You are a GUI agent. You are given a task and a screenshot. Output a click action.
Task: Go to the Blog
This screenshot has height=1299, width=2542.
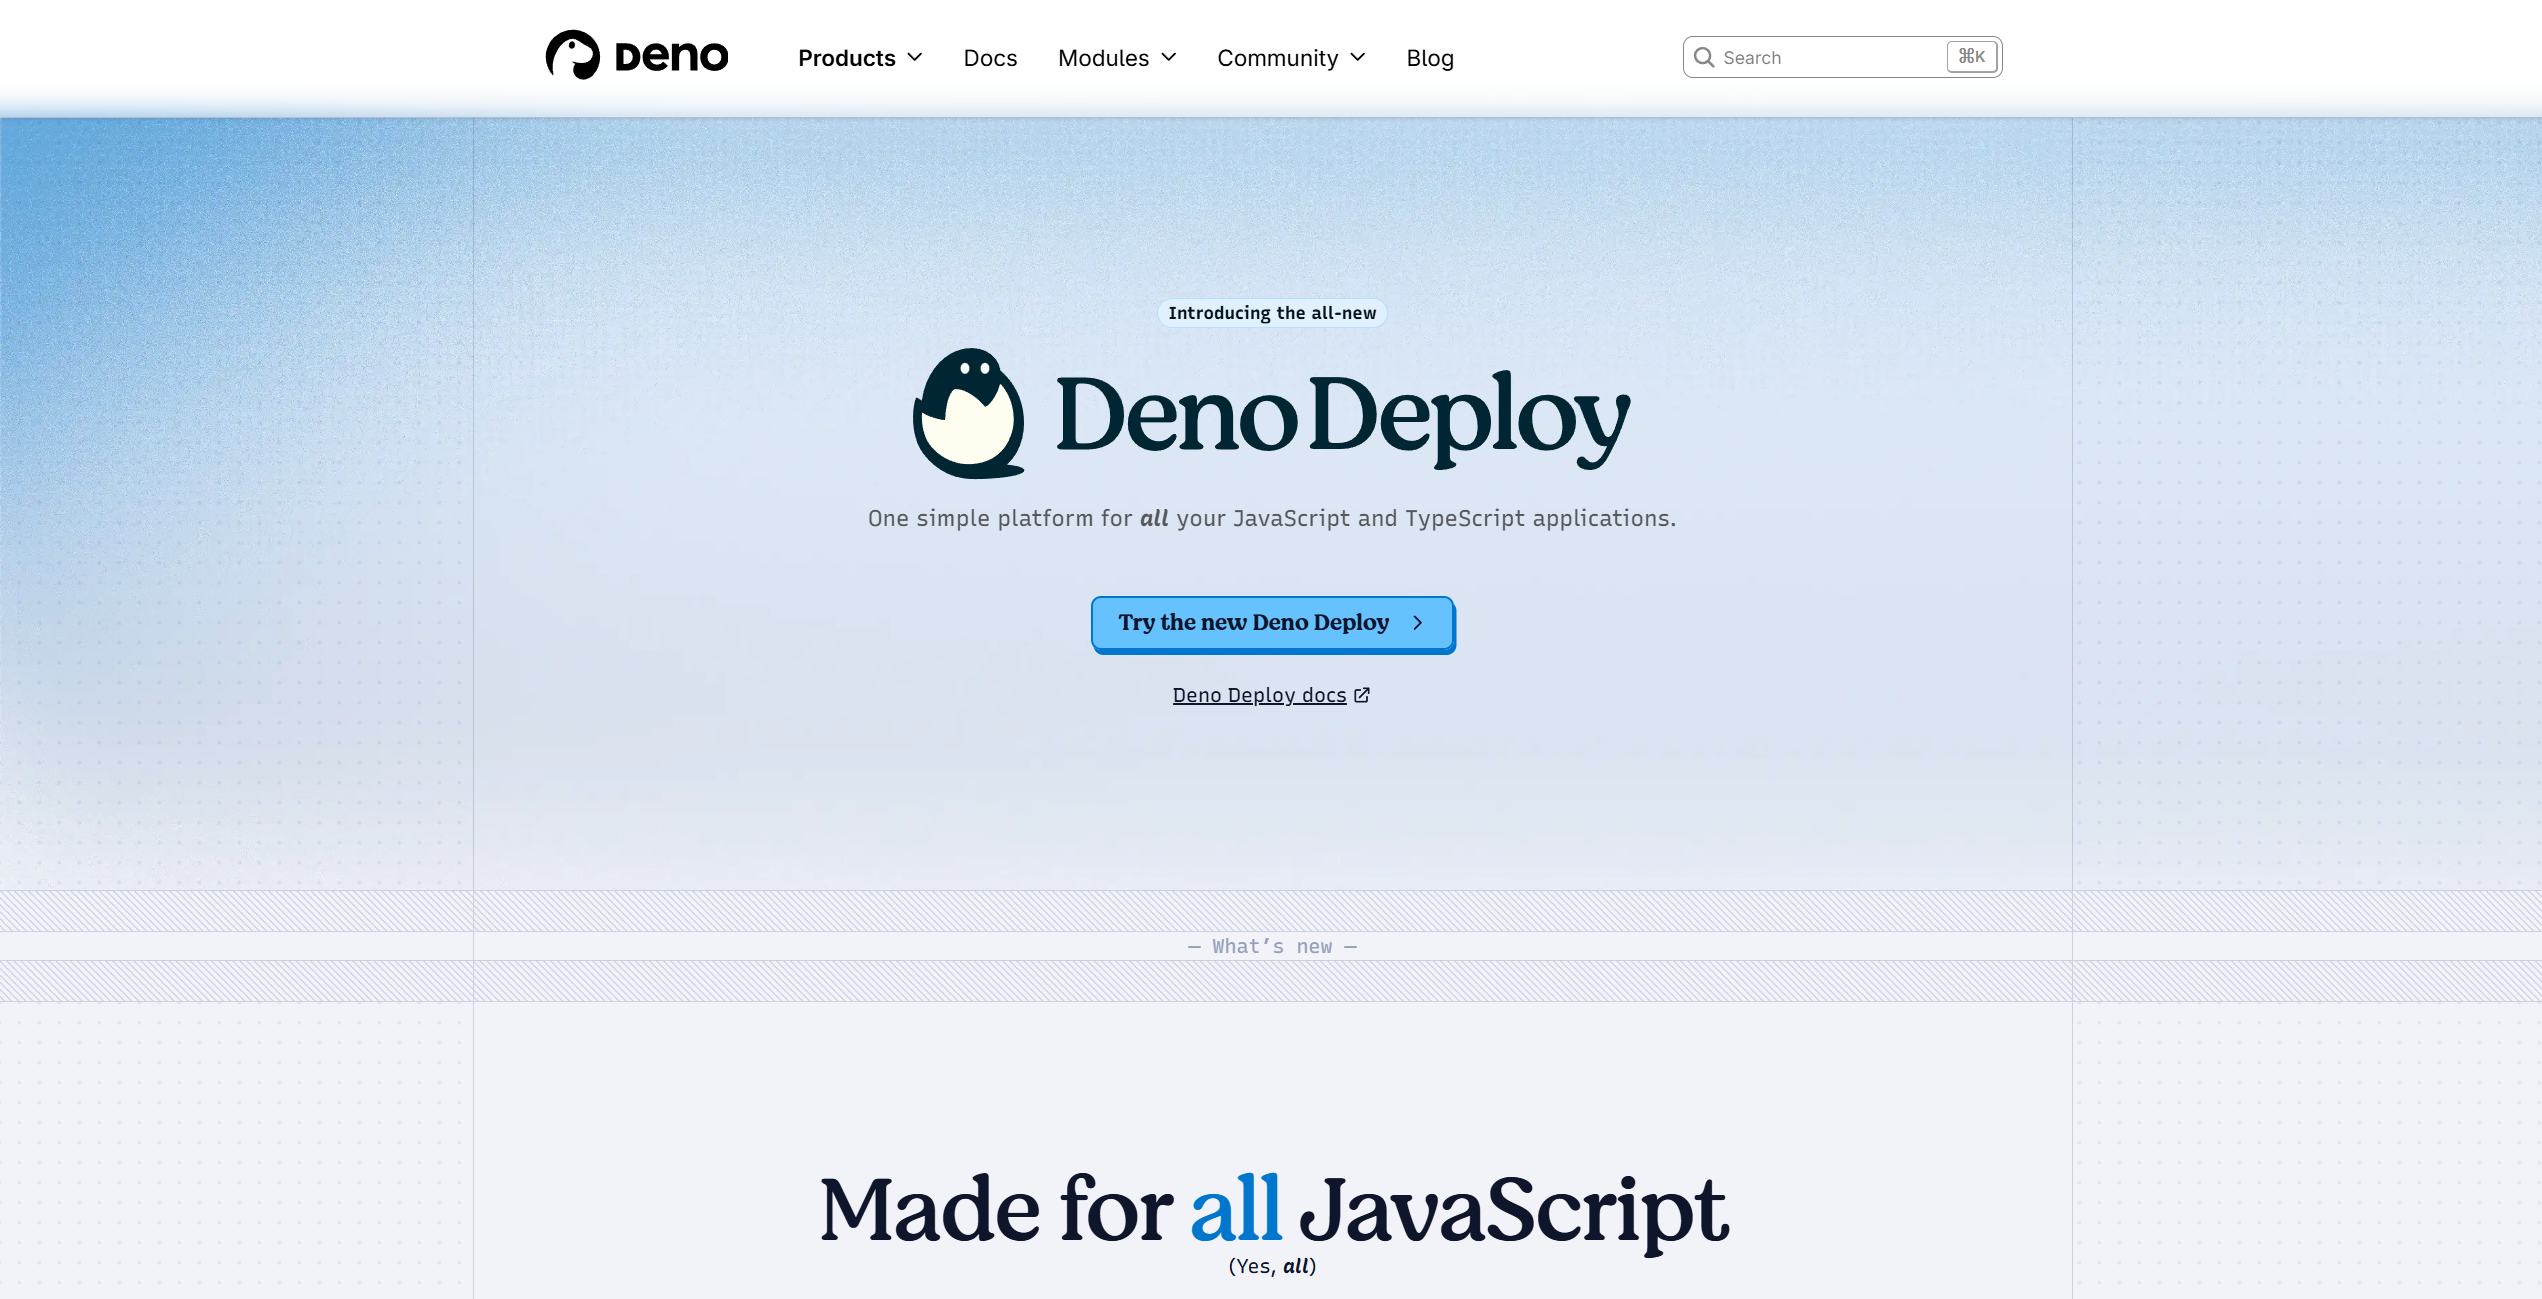point(1430,58)
